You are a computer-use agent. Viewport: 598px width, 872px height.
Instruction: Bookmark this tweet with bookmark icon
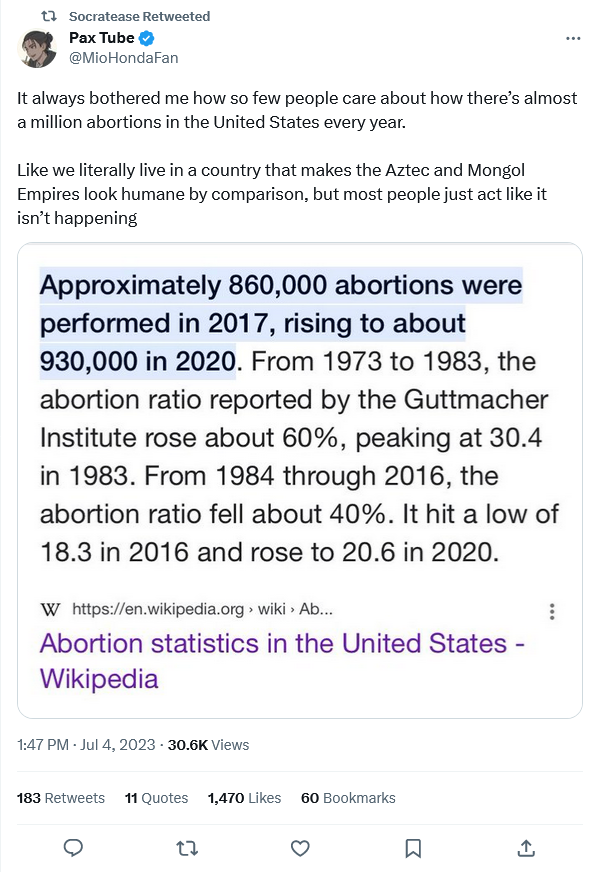tap(413, 848)
